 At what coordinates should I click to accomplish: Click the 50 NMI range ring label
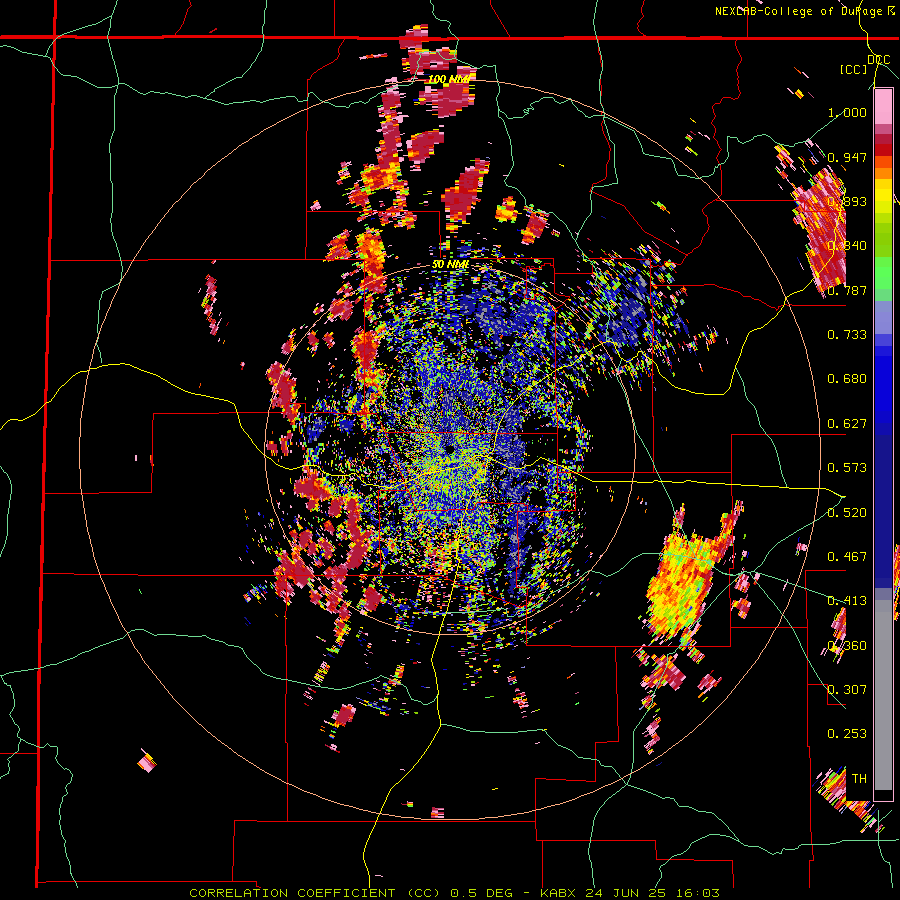[x=450, y=265]
